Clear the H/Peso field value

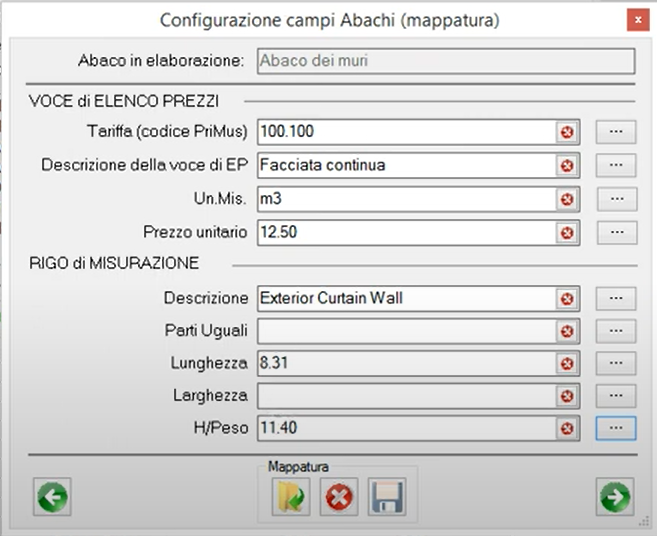coord(567,428)
